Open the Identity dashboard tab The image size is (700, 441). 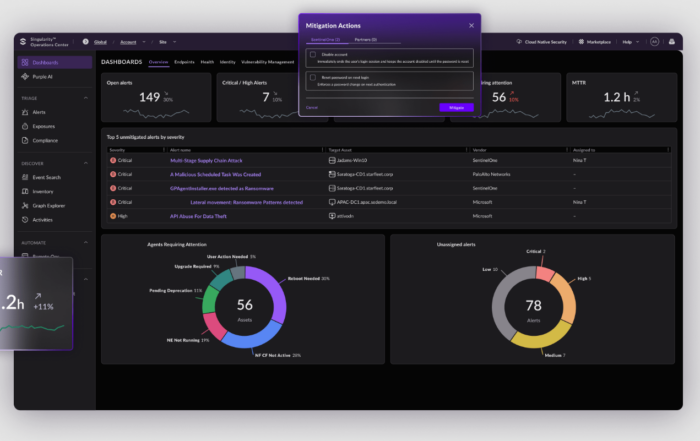(228, 62)
